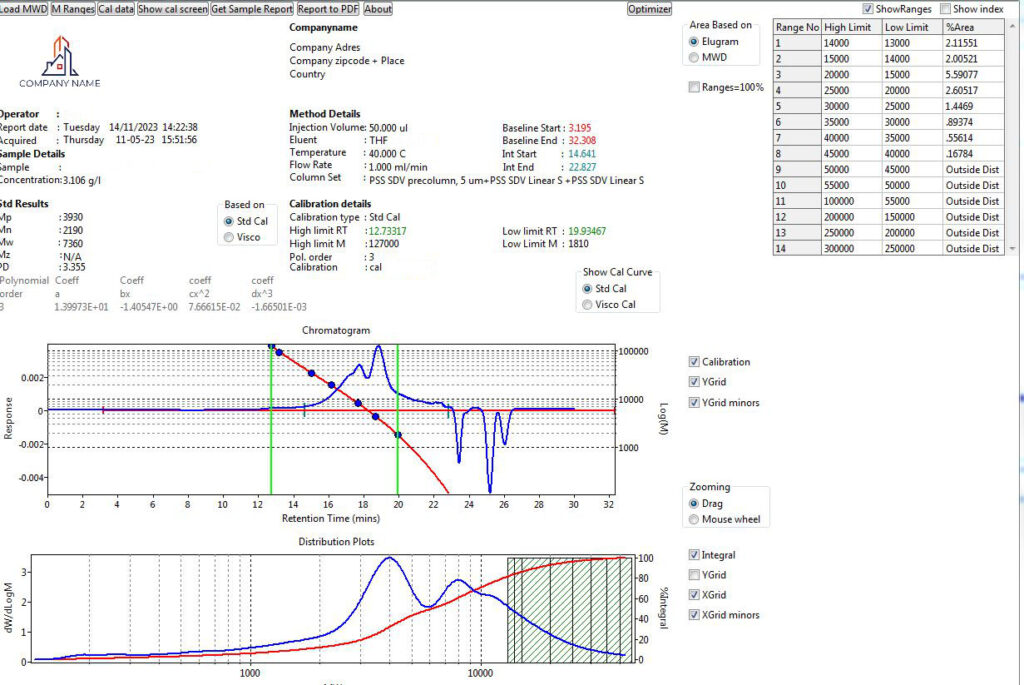Click Get Sample Report

coord(252,9)
